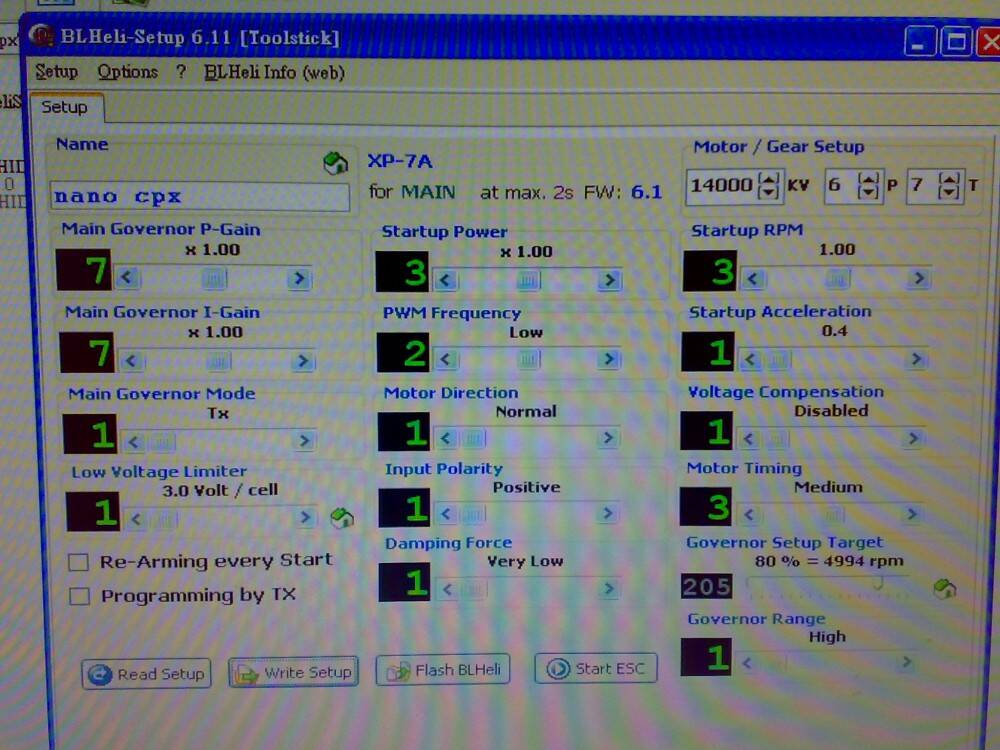Enable Programming by TX checkbox
Image resolution: width=1000 pixels, height=750 pixels.
(79, 597)
